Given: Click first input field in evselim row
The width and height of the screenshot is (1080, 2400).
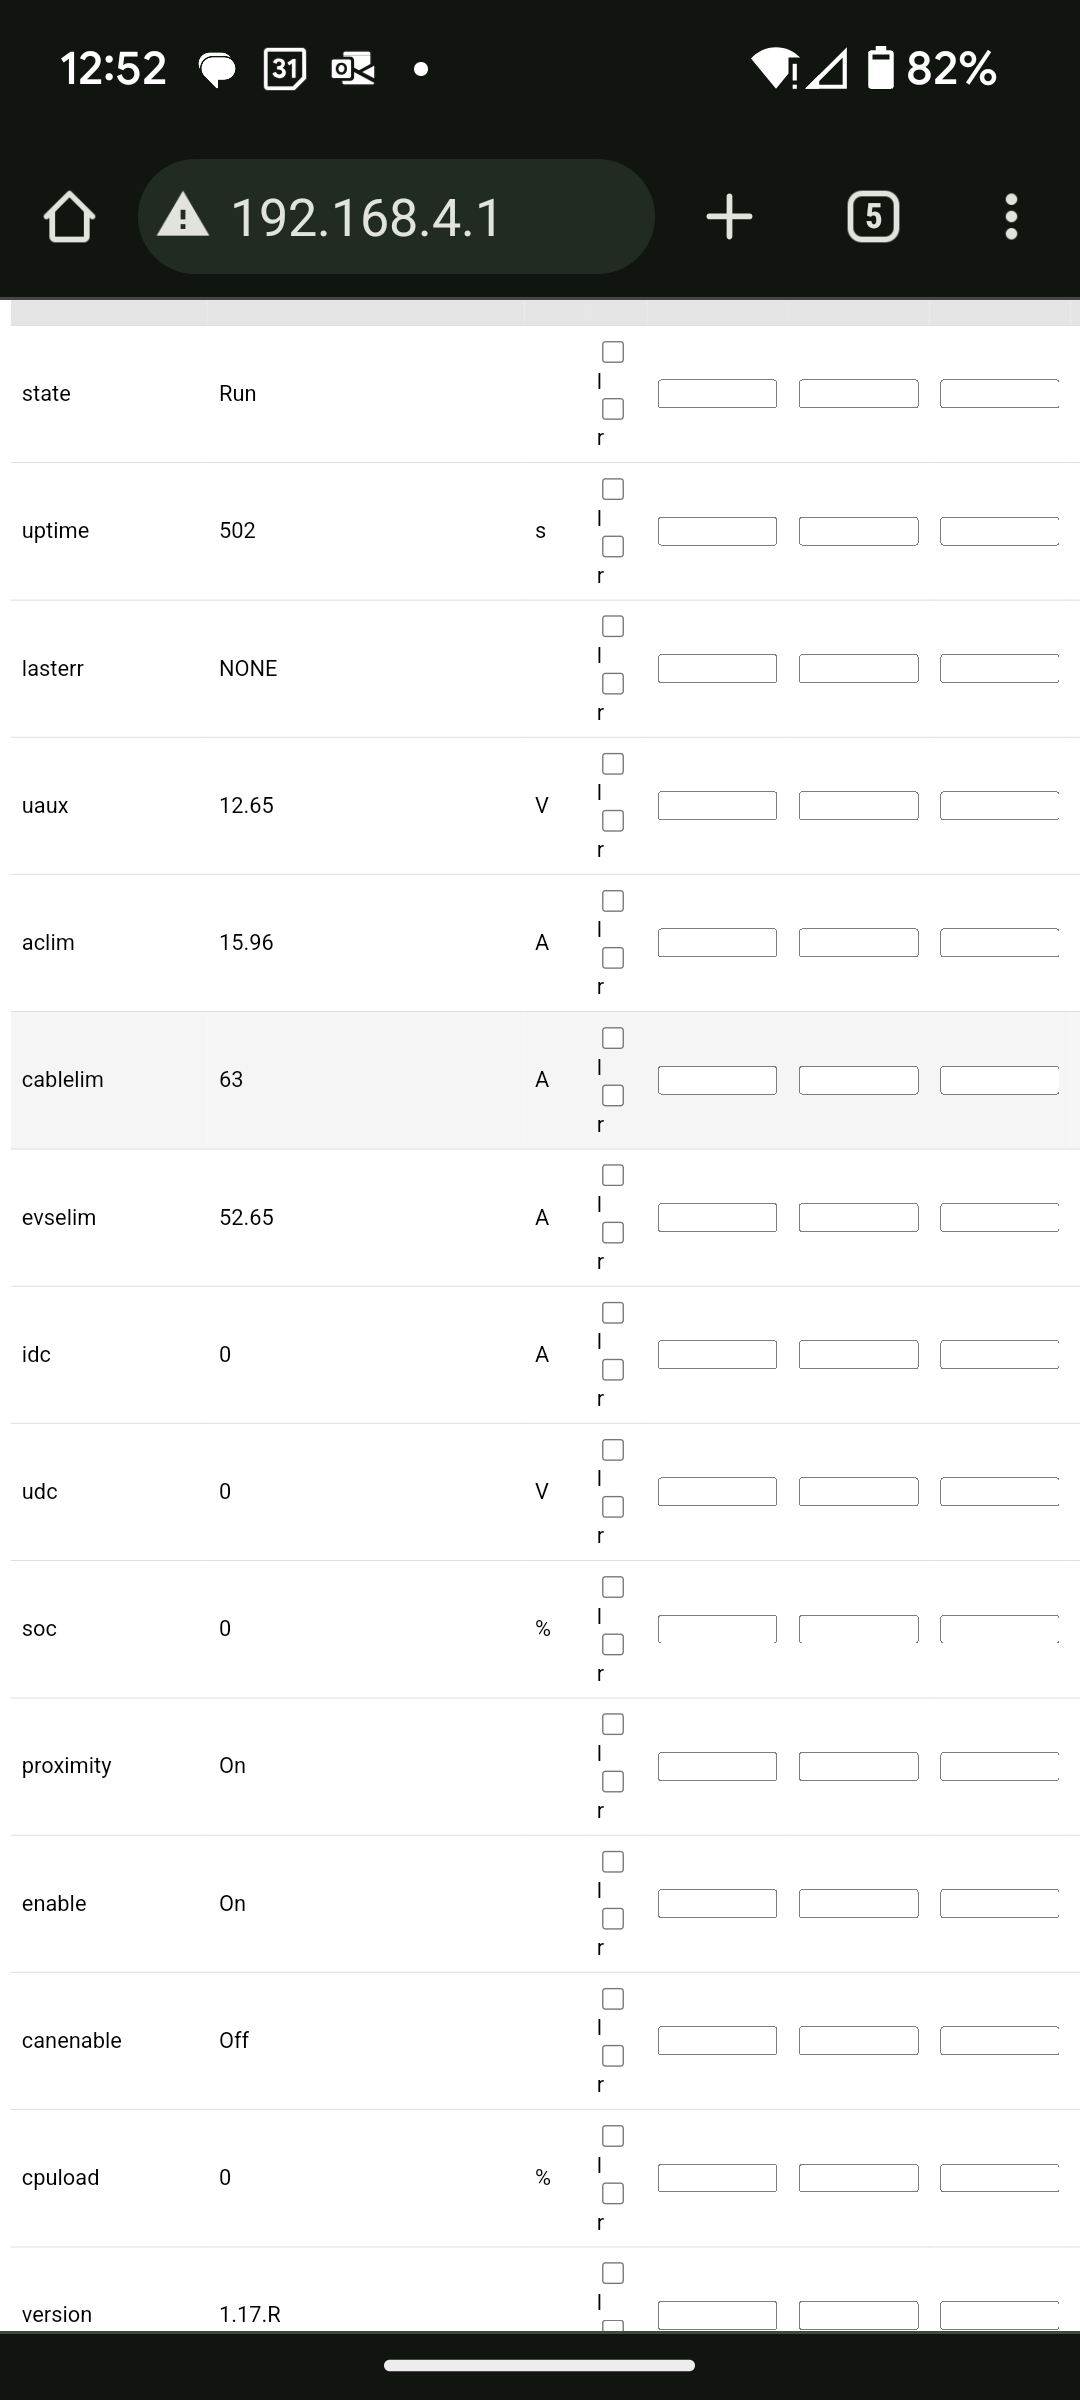Looking at the screenshot, I should point(717,1217).
